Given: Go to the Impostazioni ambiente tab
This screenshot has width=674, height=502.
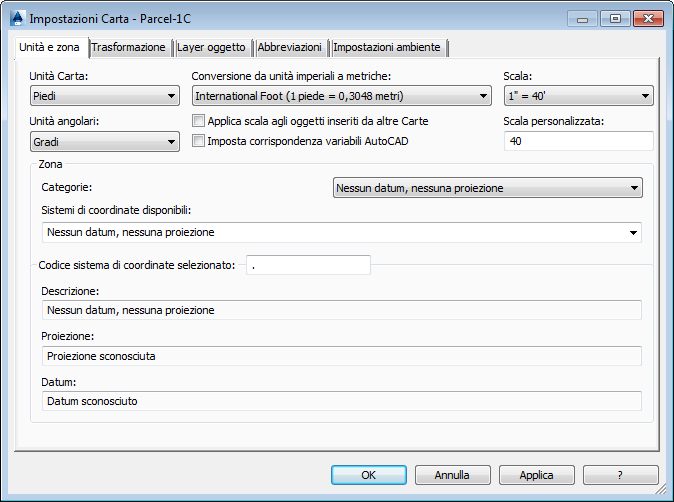Looking at the screenshot, I should coord(386,47).
